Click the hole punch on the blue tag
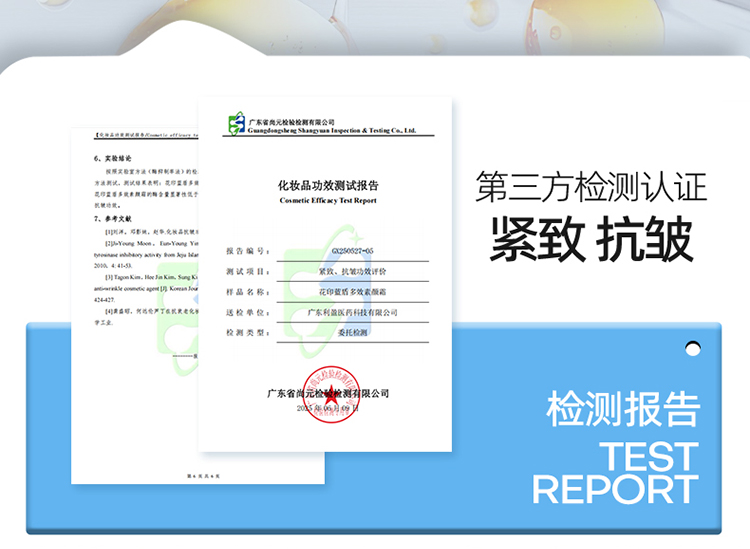This screenshot has width=750, height=549. (x=693, y=349)
